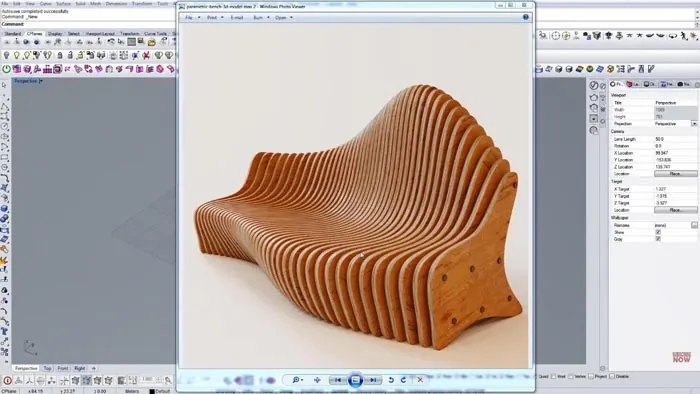Click the Wallpaper Filename browse button
The height and width of the screenshot is (394, 700).
[x=694, y=225]
